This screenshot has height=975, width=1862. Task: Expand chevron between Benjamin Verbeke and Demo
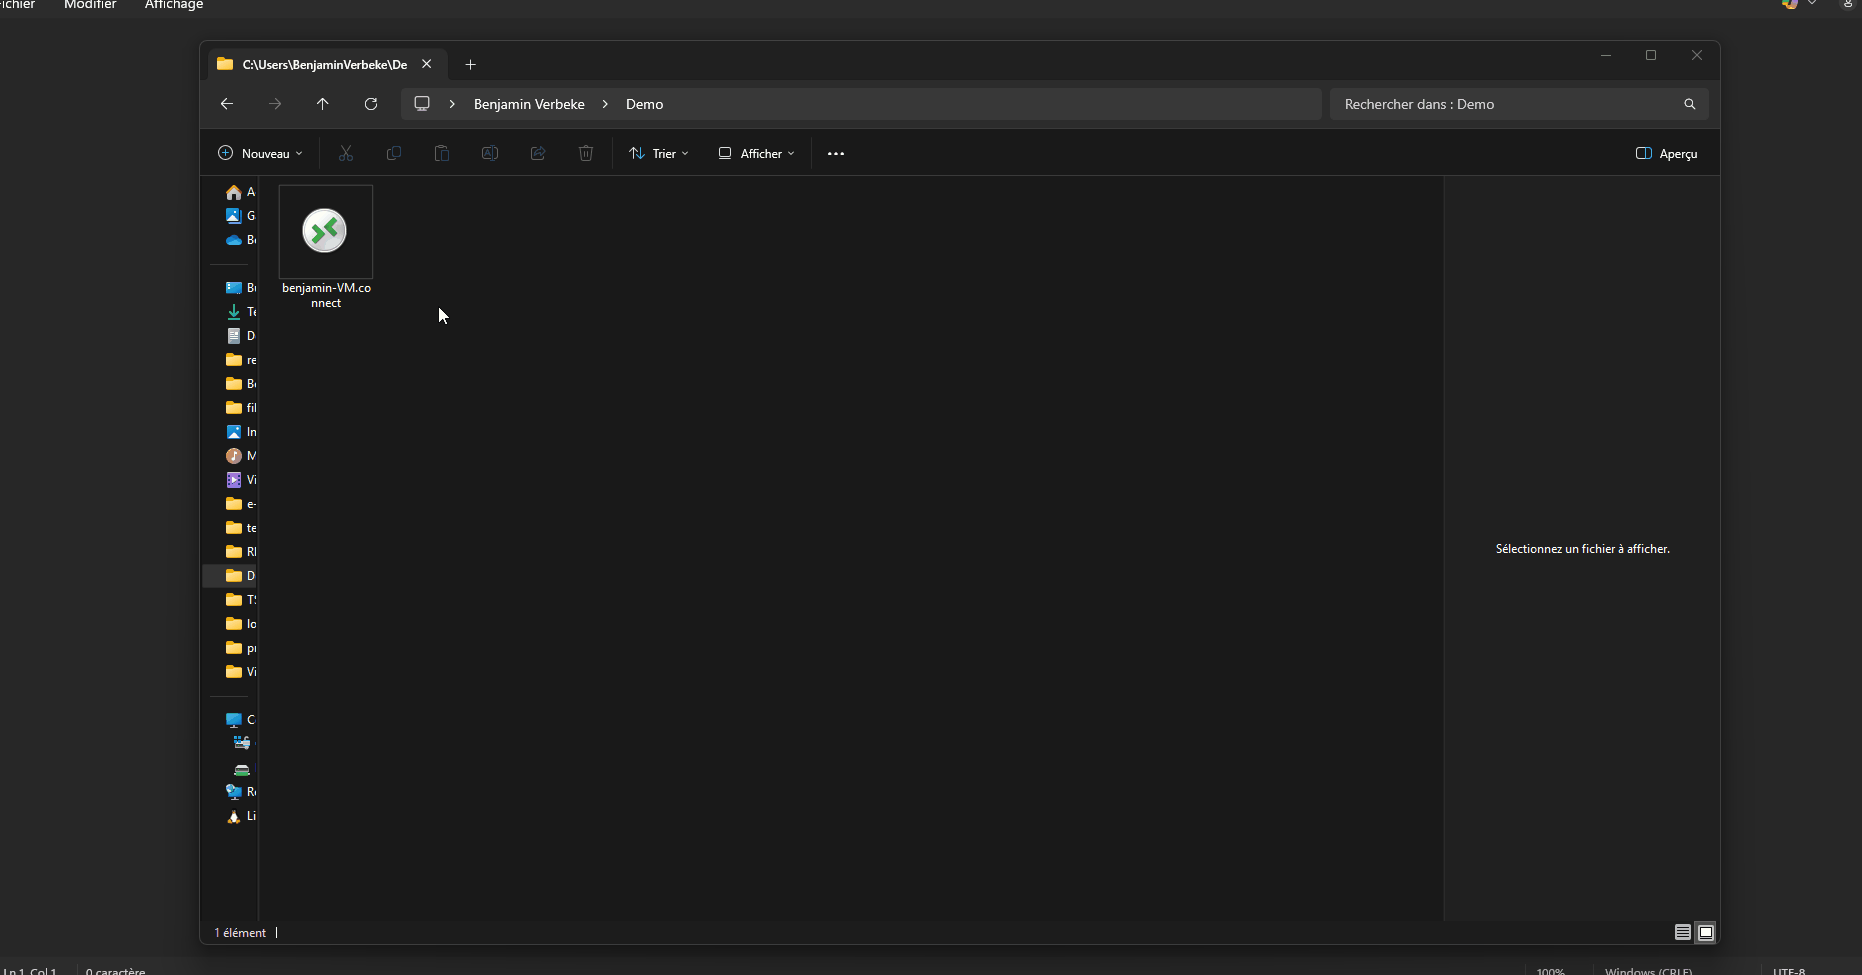pyautogui.click(x=605, y=104)
